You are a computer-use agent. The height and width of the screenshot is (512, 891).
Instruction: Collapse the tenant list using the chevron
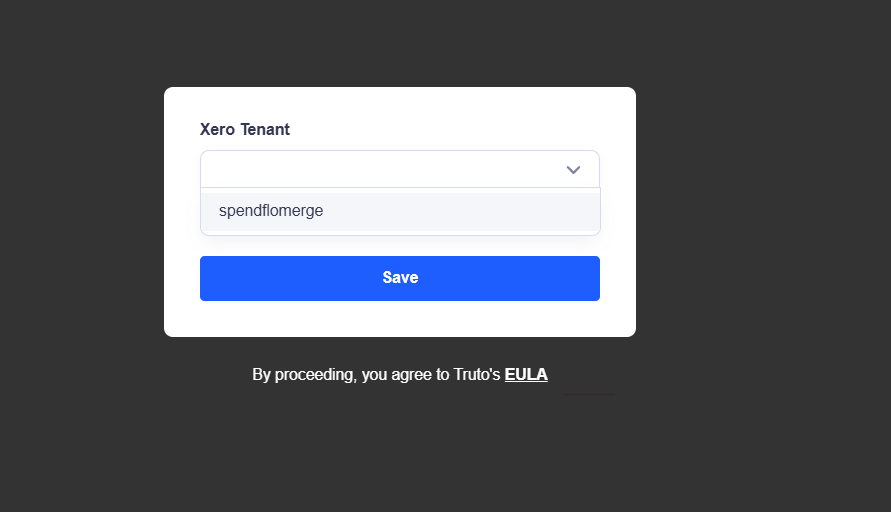coord(573,170)
